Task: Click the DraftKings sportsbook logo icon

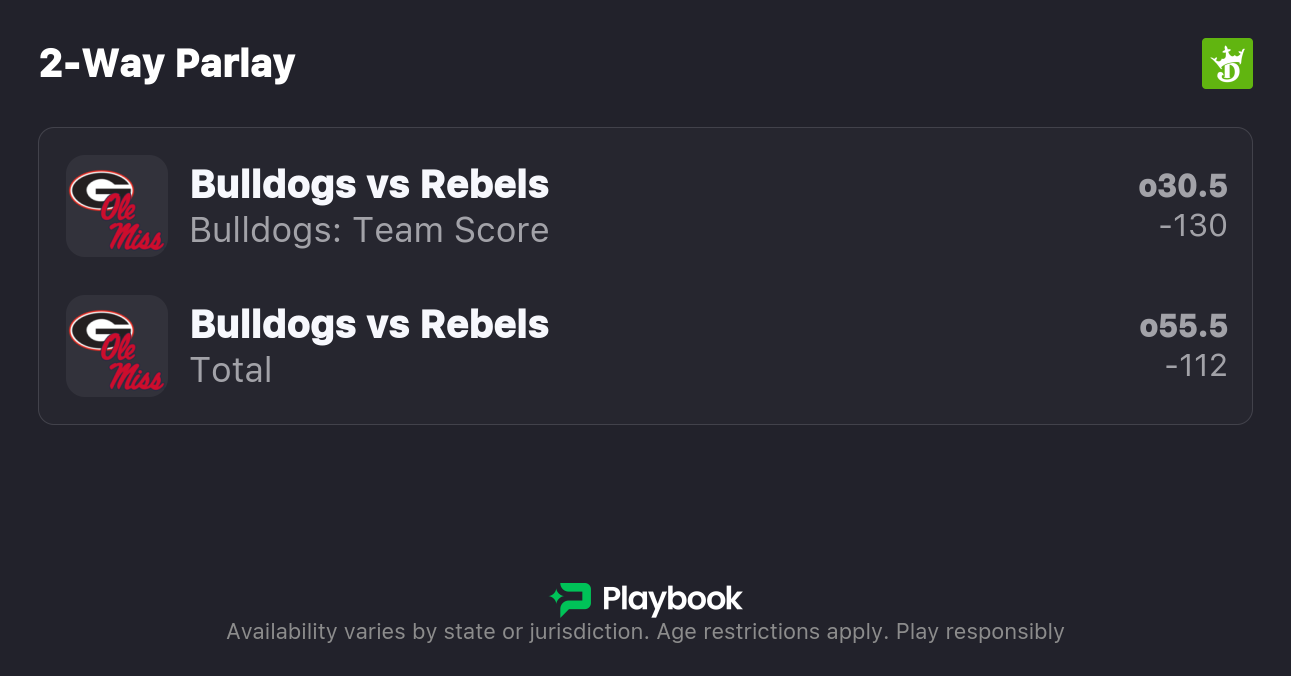Action: (x=1227, y=64)
